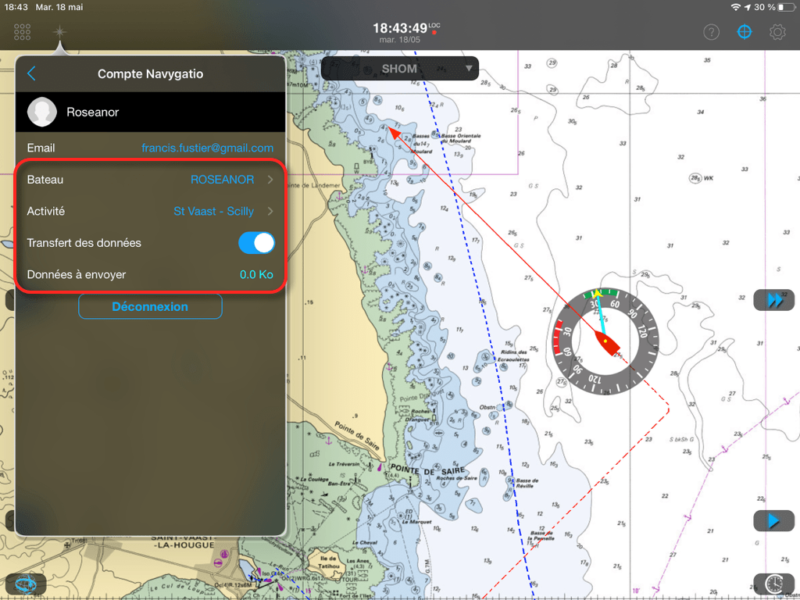
Task: Open Activité St Vaast - Scilly chooser
Action: (223, 212)
